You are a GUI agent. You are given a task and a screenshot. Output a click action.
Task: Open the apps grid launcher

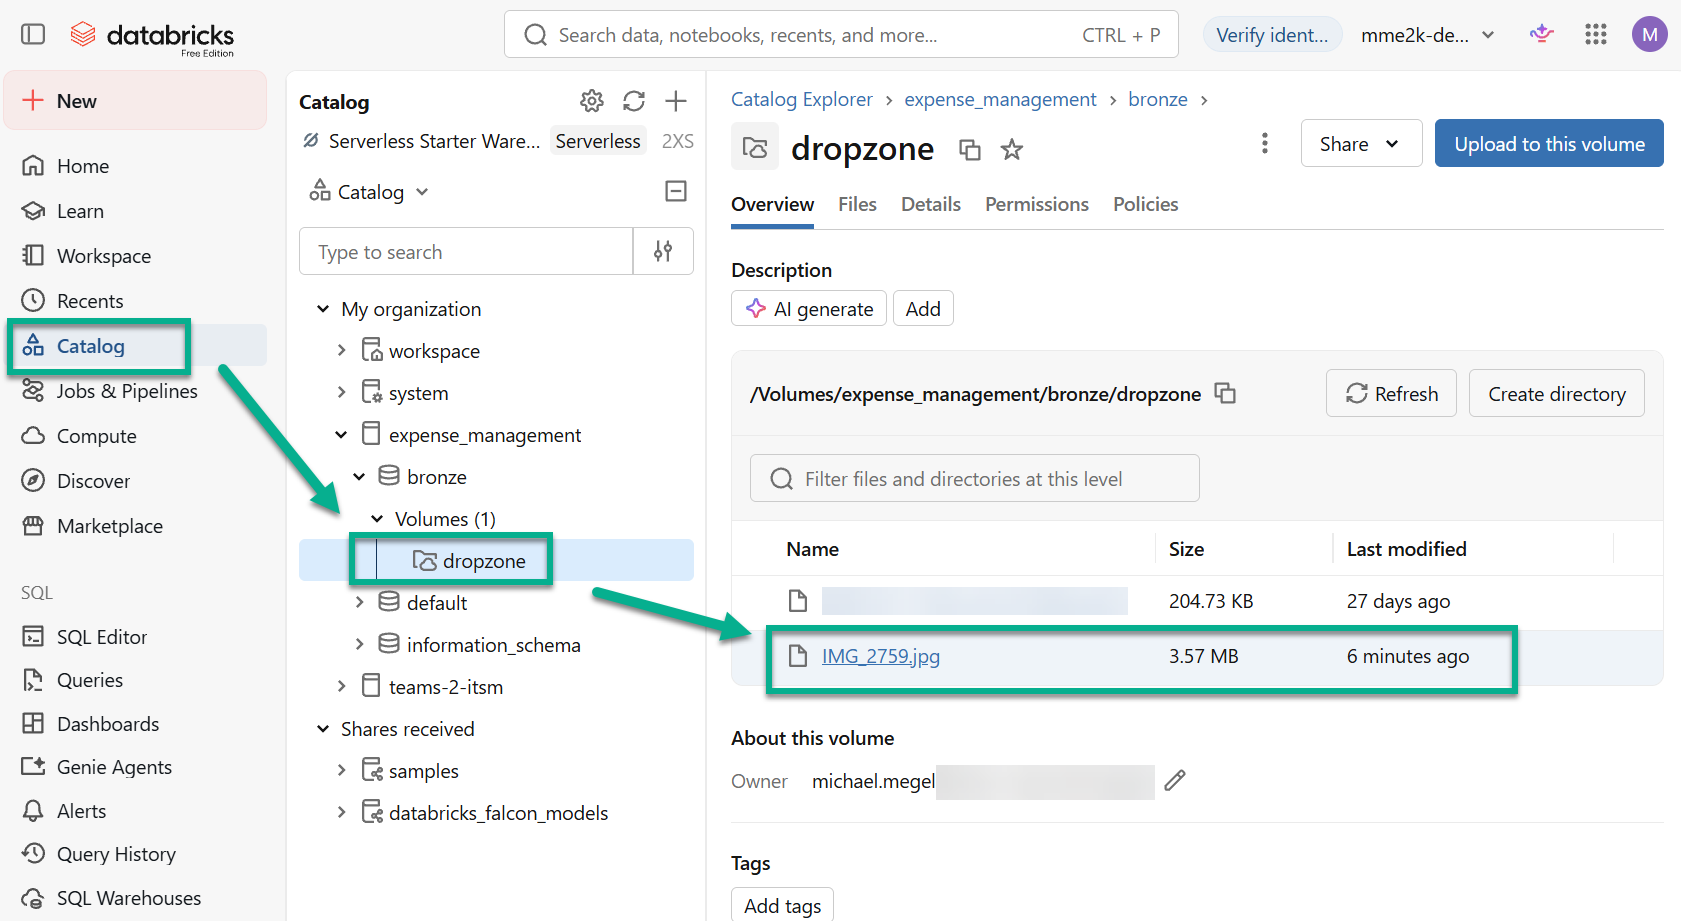1595,34
